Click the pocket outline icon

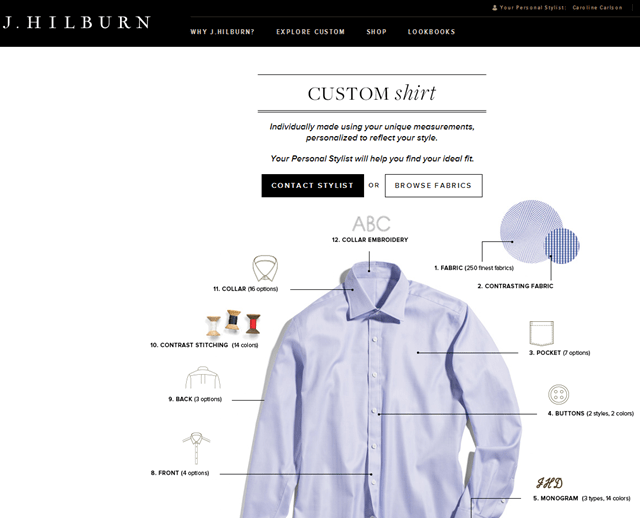pos(541,333)
